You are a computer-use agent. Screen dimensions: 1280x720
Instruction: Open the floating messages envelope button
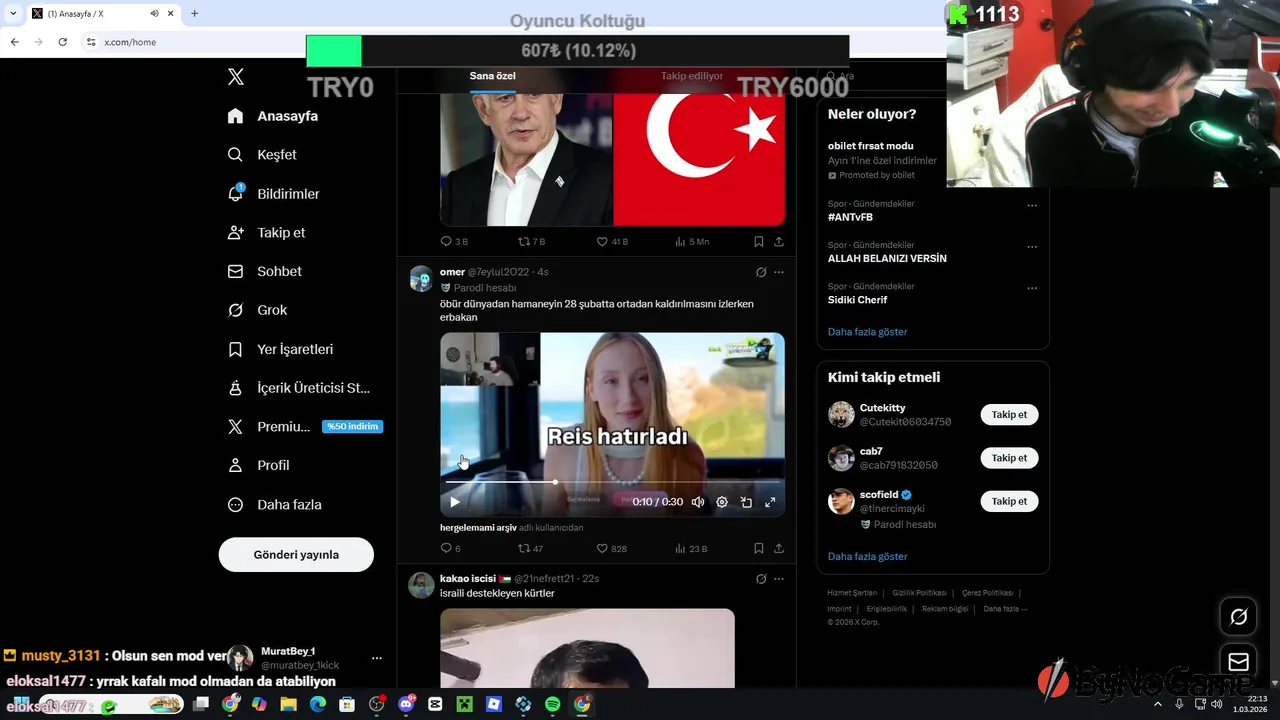pos(1238,662)
